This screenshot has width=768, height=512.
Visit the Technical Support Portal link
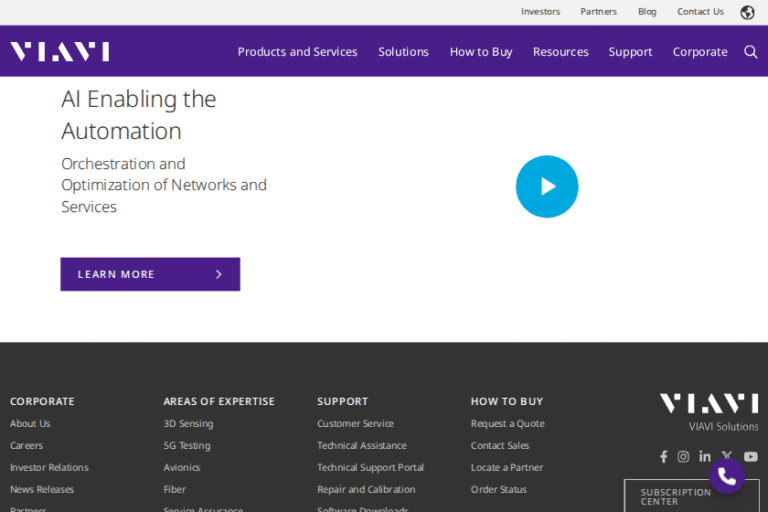click(370, 468)
